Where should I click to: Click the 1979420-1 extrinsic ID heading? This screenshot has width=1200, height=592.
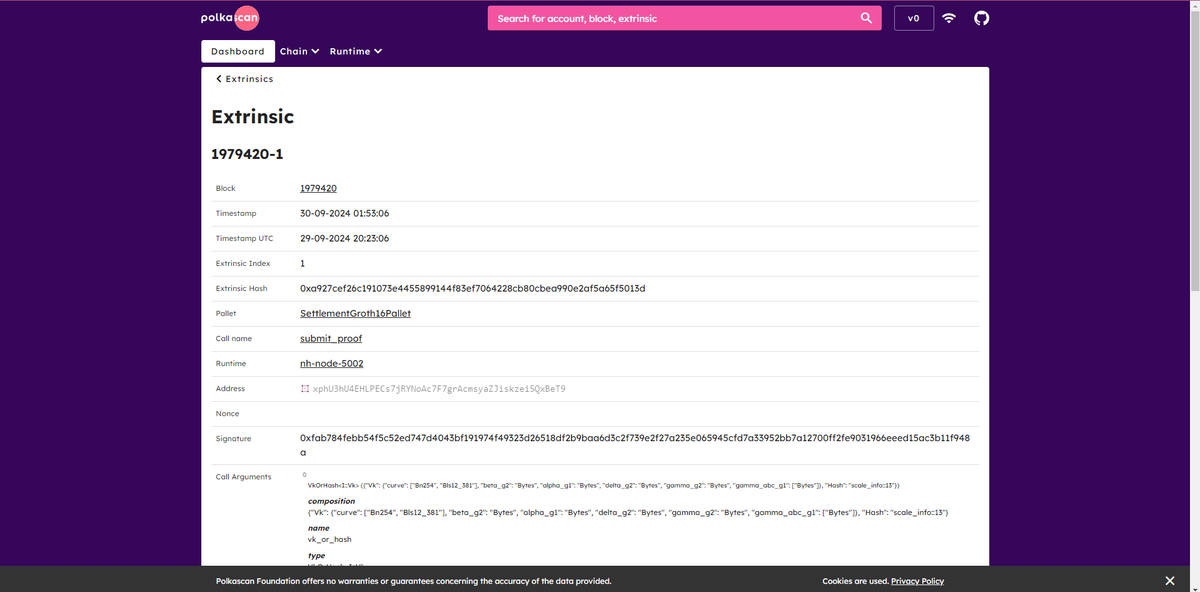pos(248,154)
